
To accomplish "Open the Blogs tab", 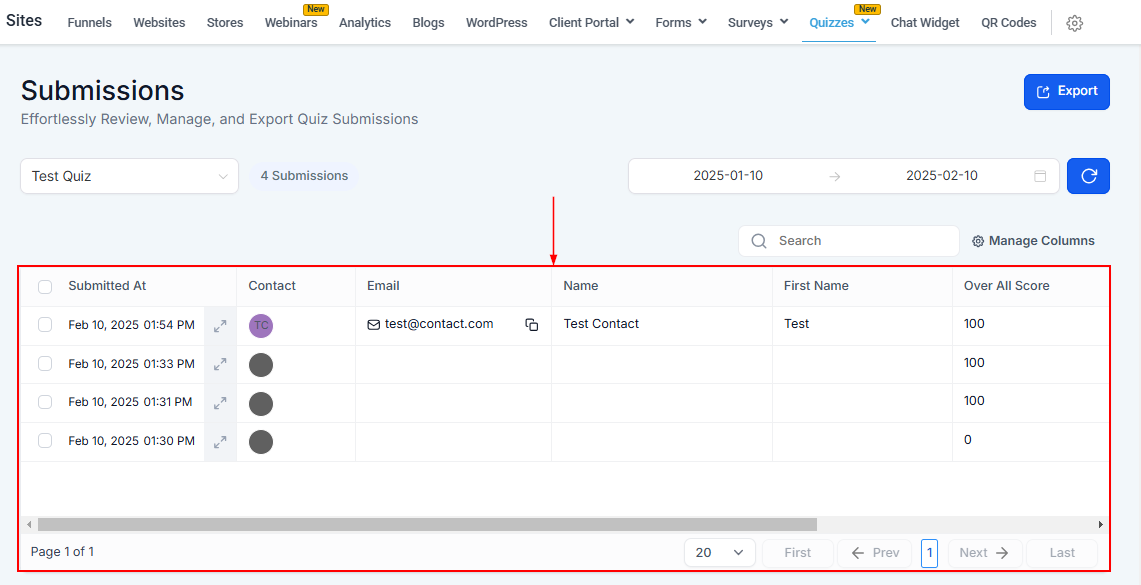I will 428,23.
